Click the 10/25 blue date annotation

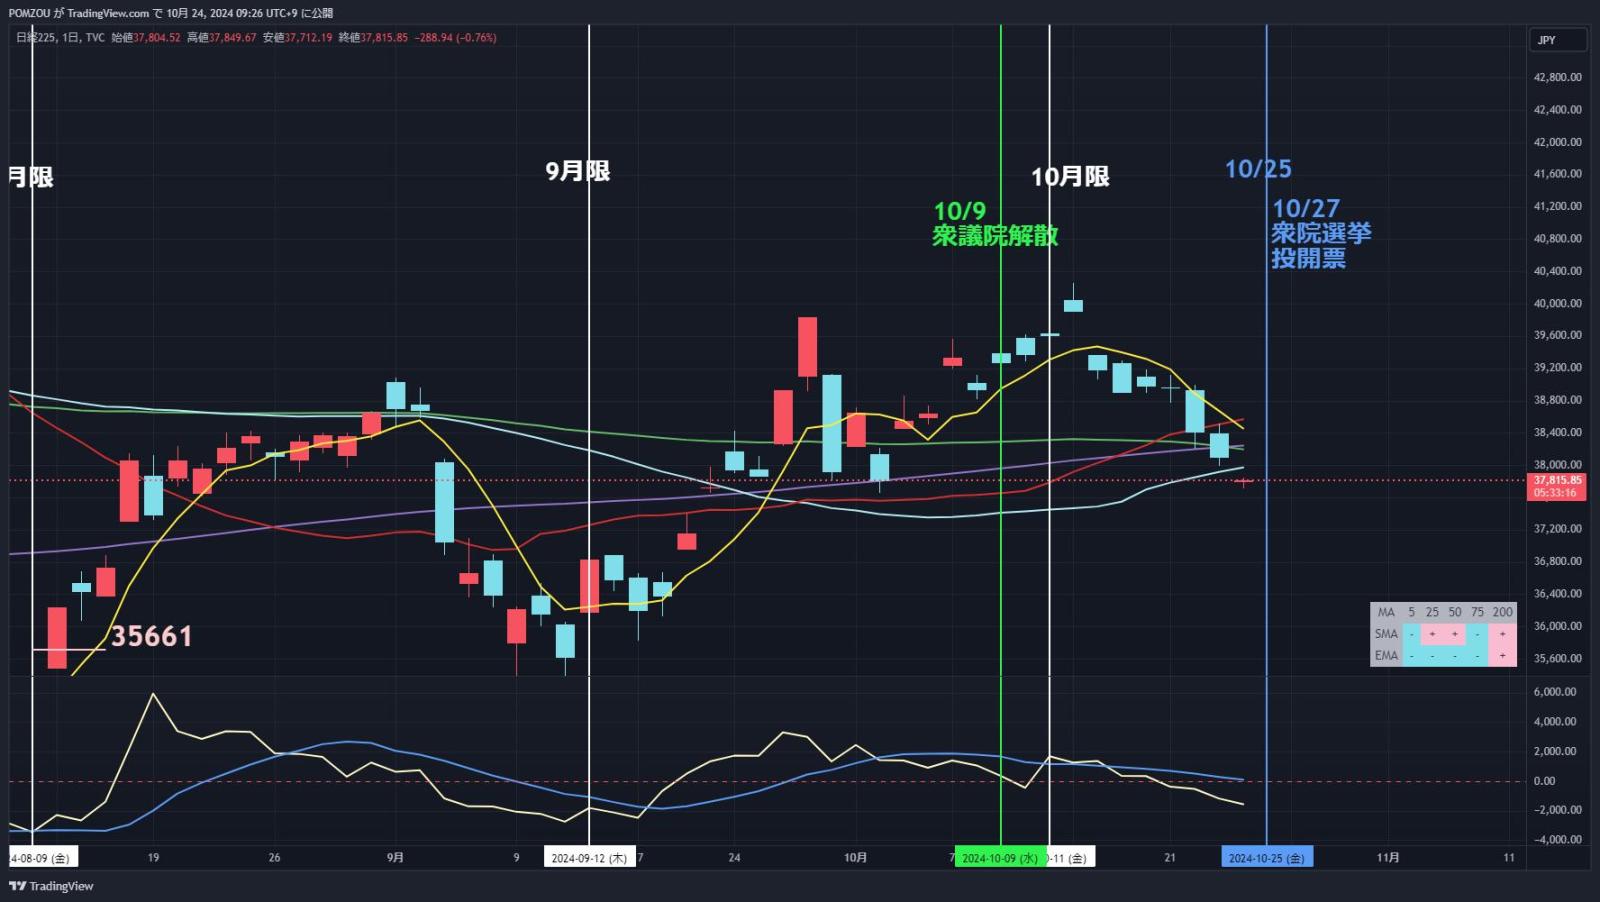coord(1258,169)
